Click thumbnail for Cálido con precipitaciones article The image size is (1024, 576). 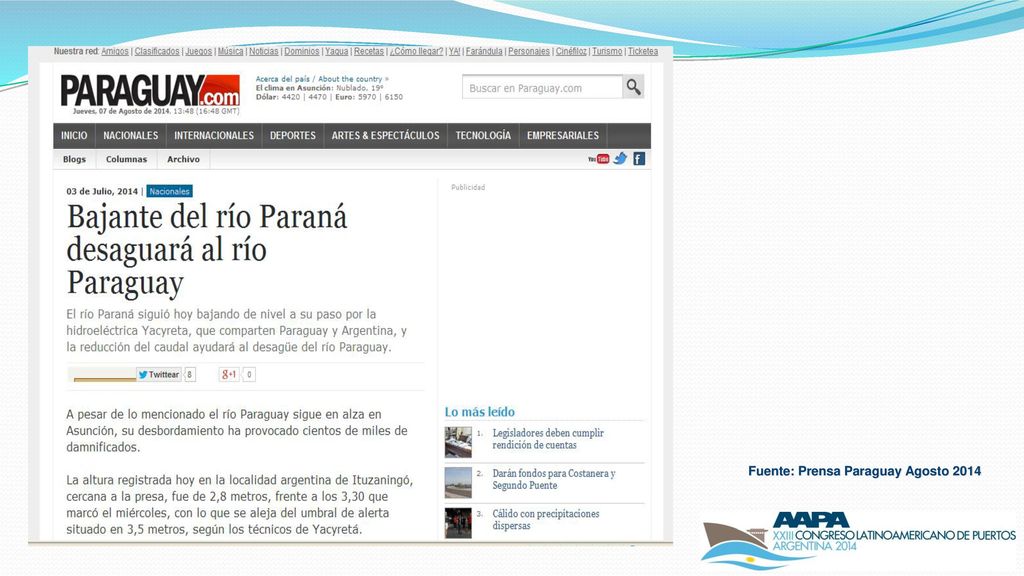point(458,523)
